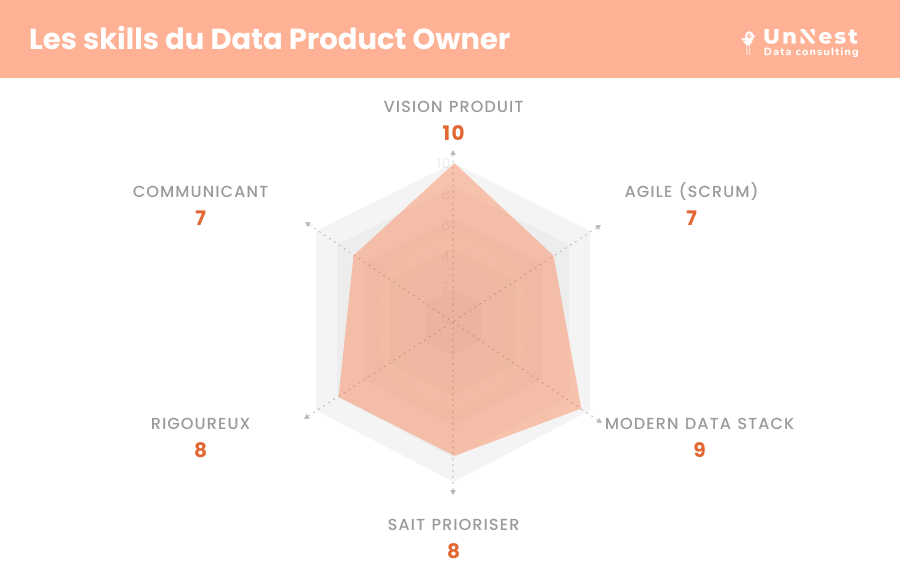Viewport: 900px width, 567px height.
Task: Click the top axis arrowhead of radar chart
Action: pos(453,153)
